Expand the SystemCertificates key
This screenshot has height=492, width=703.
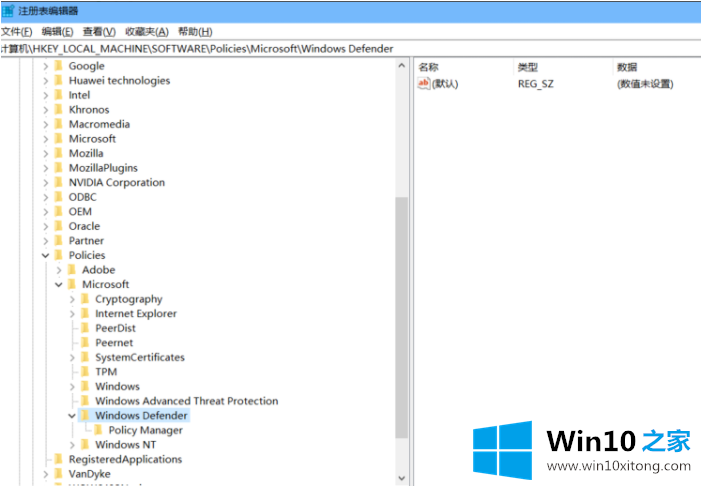[72, 357]
